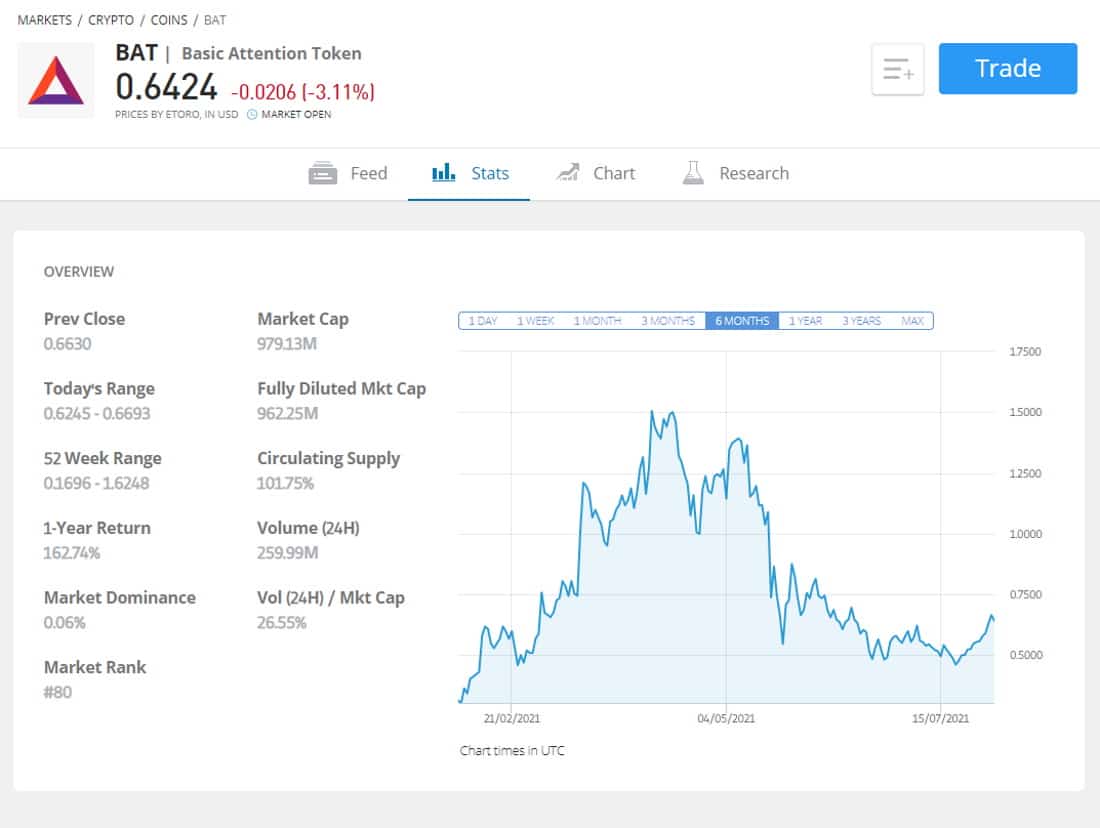
Task: Click Today's Range value 0.6245 - 0.6693
Action: coord(97,413)
